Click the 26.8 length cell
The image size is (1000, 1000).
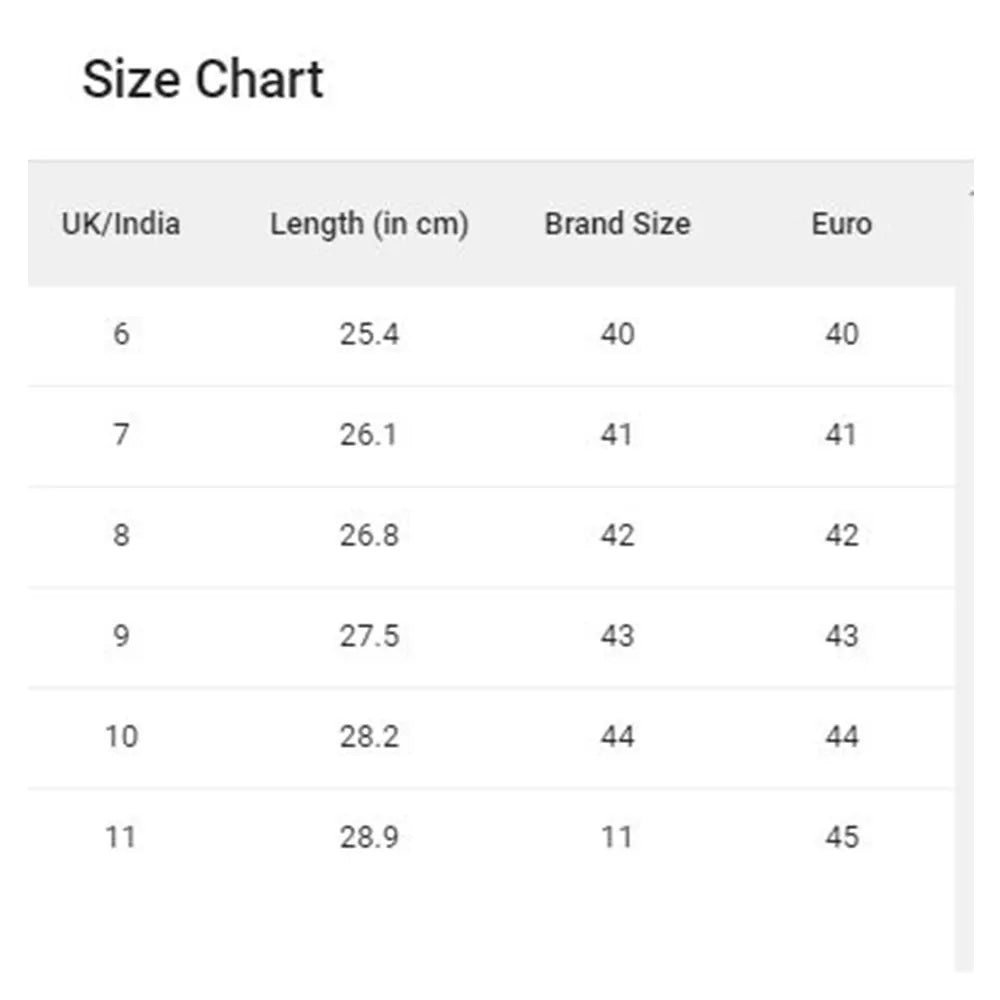coord(369,536)
